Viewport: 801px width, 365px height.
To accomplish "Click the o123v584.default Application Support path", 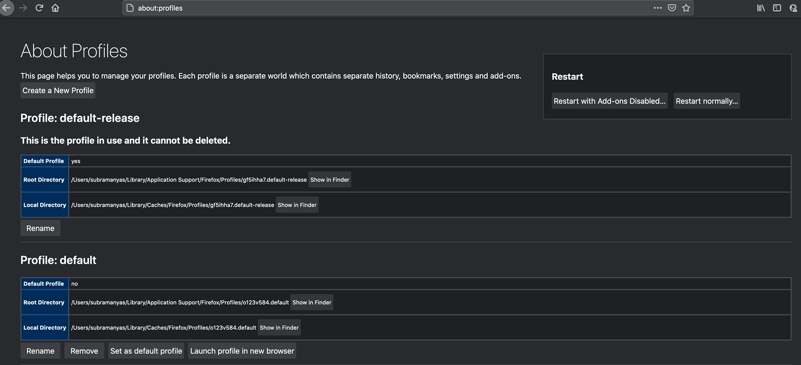I will pyautogui.click(x=180, y=302).
